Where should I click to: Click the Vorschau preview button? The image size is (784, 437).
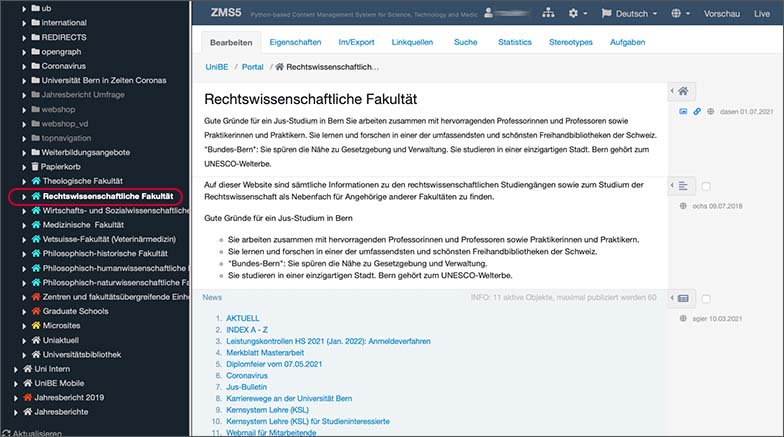(722, 14)
